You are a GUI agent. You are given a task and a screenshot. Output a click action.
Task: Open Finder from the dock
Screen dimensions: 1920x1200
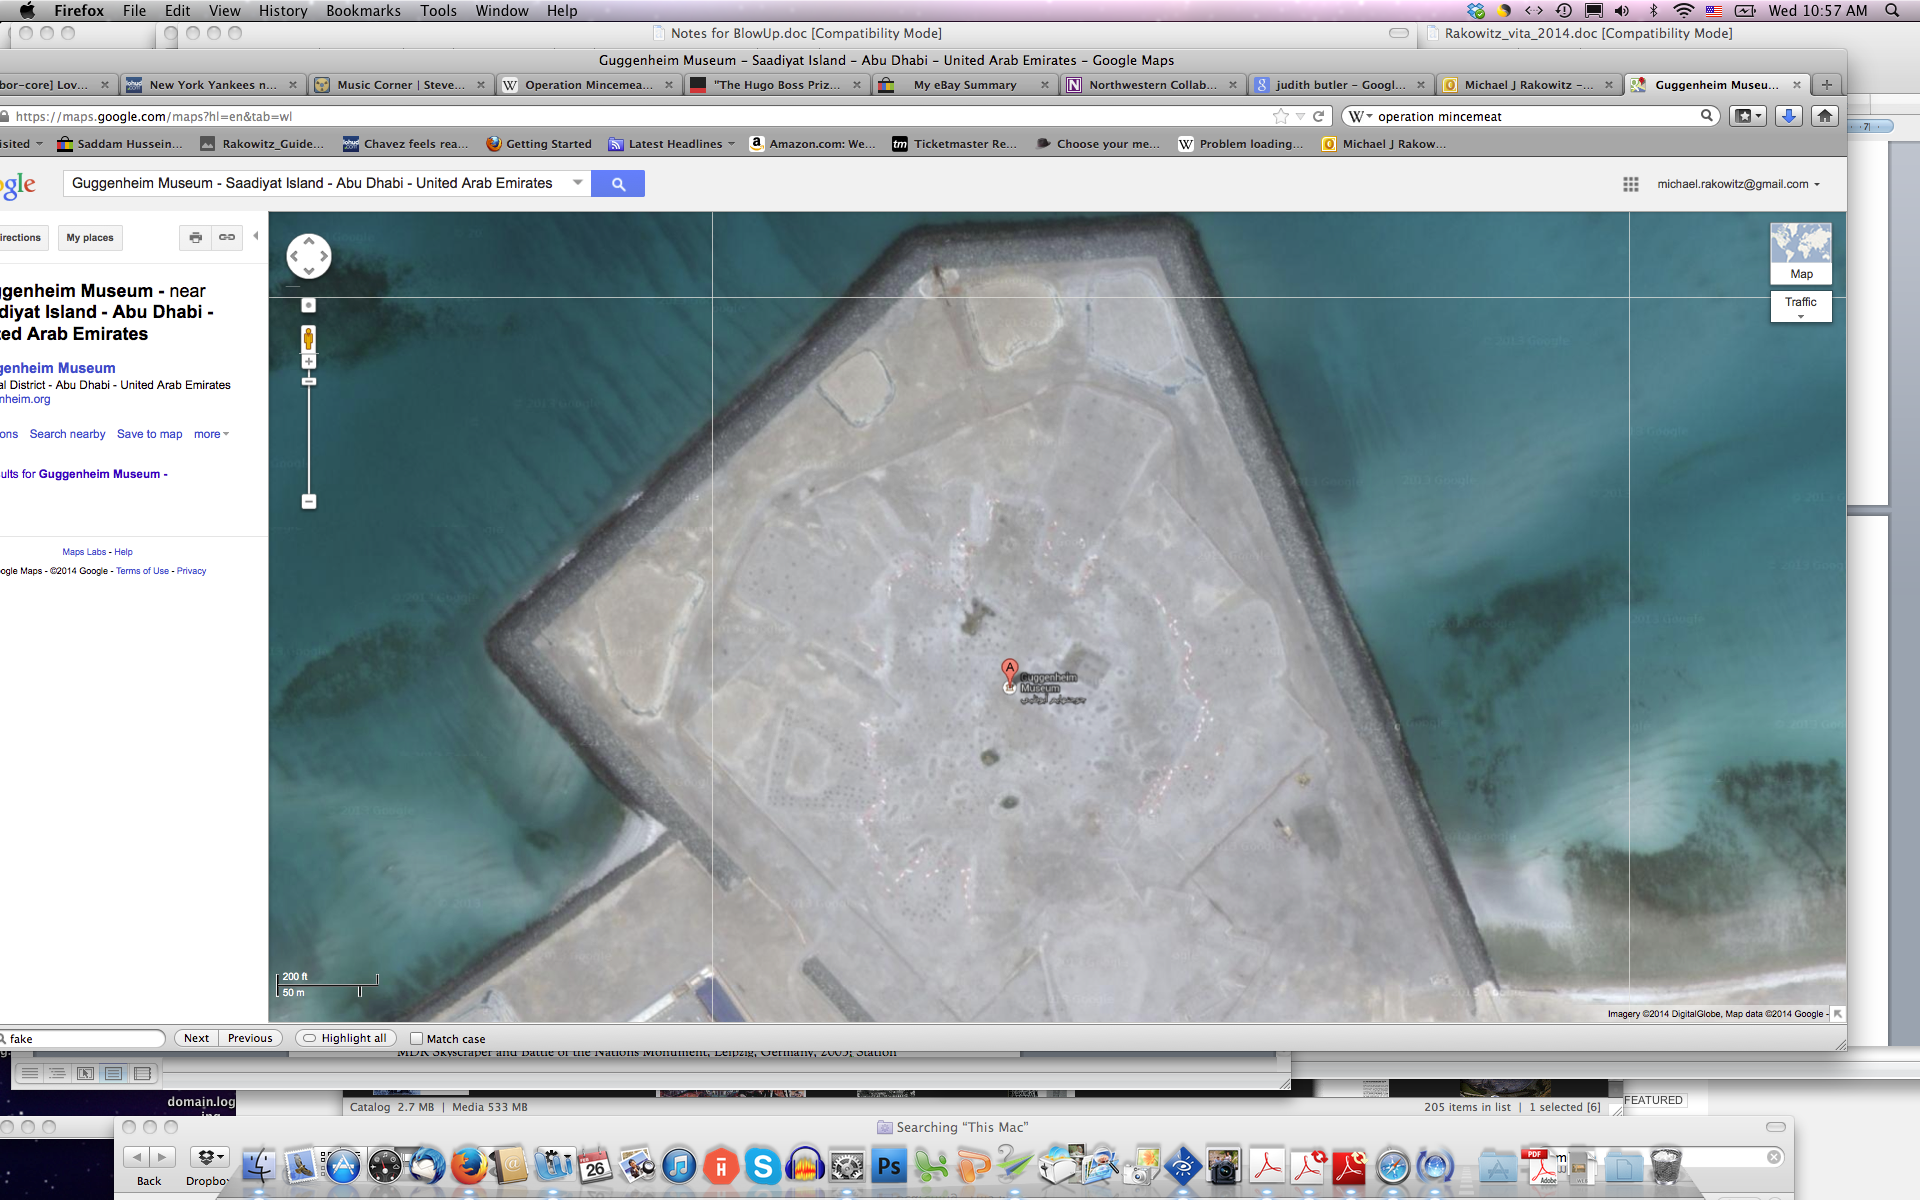tap(259, 1166)
